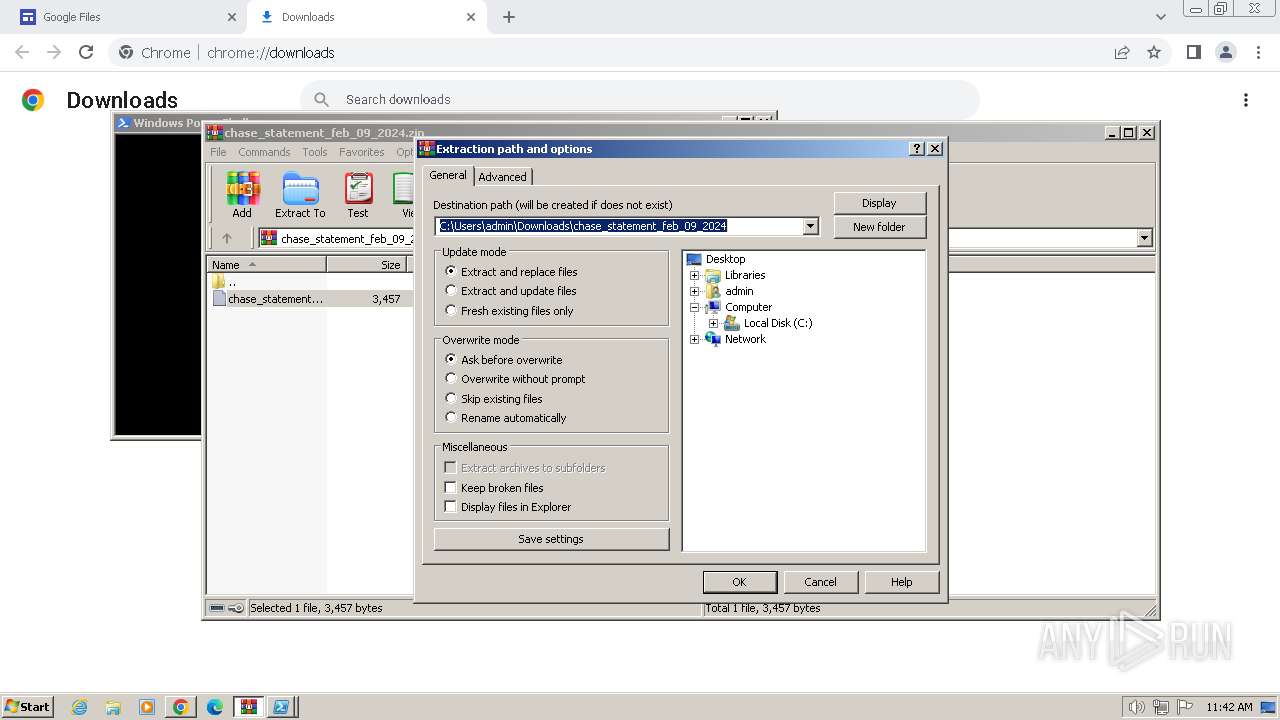Click the Windows Start button
This screenshot has height=720, width=1280.
coord(27,707)
